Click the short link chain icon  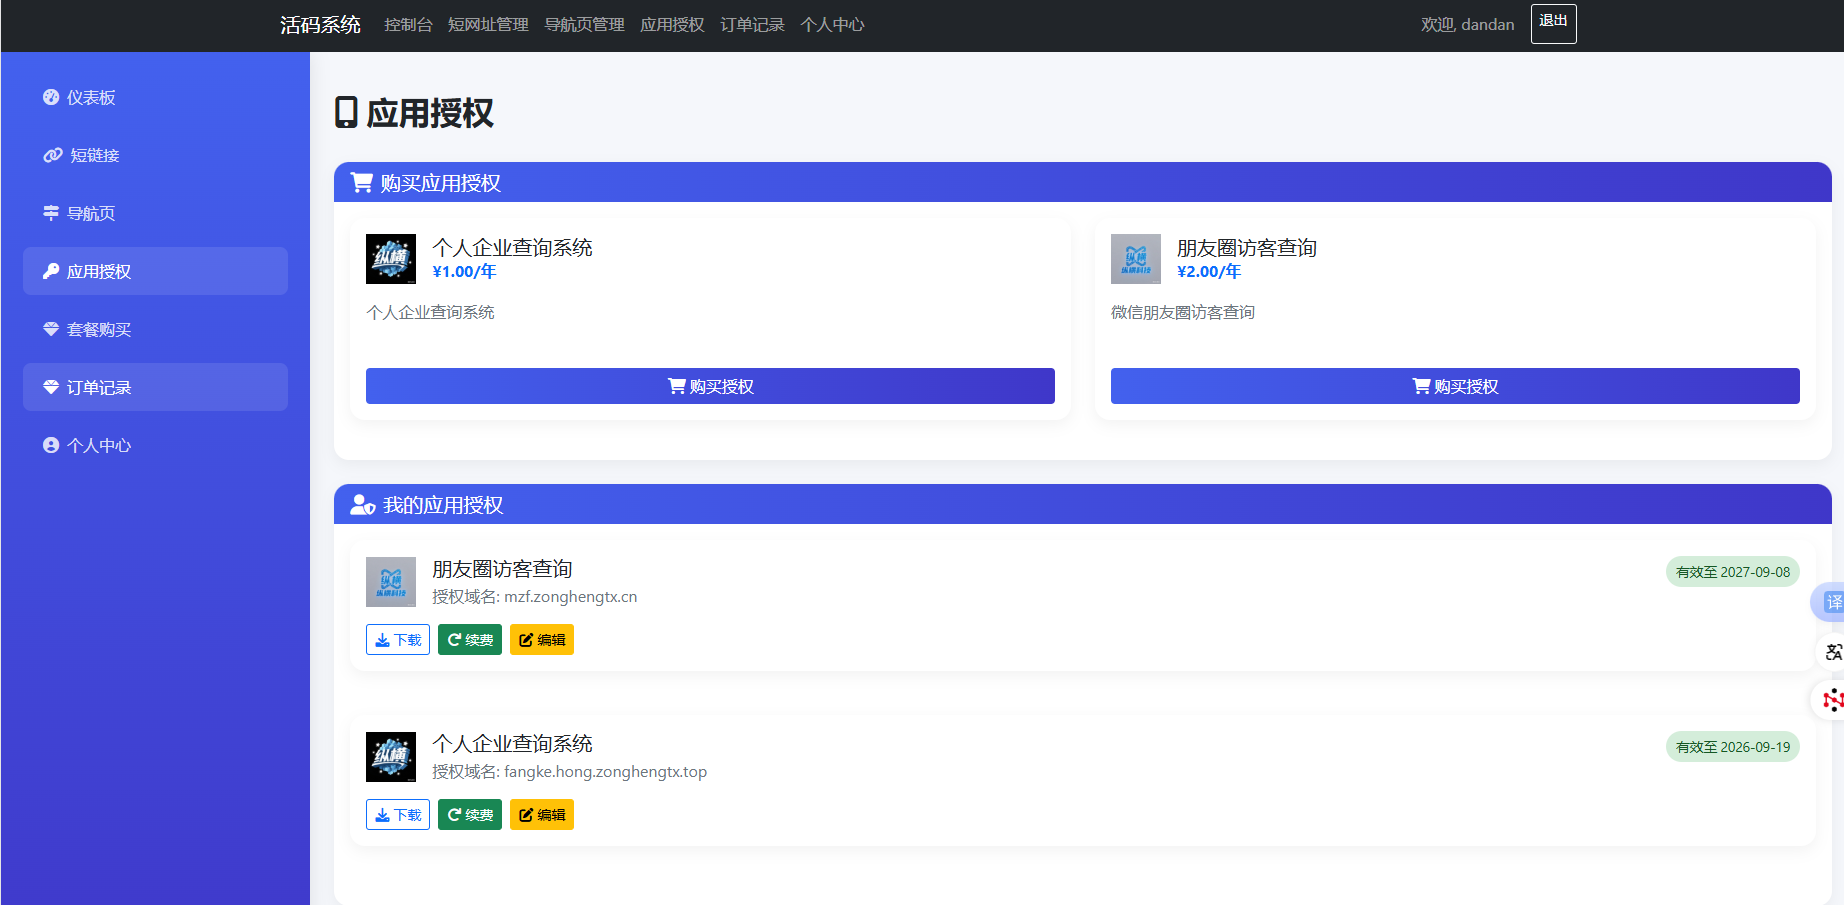tap(53, 155)
